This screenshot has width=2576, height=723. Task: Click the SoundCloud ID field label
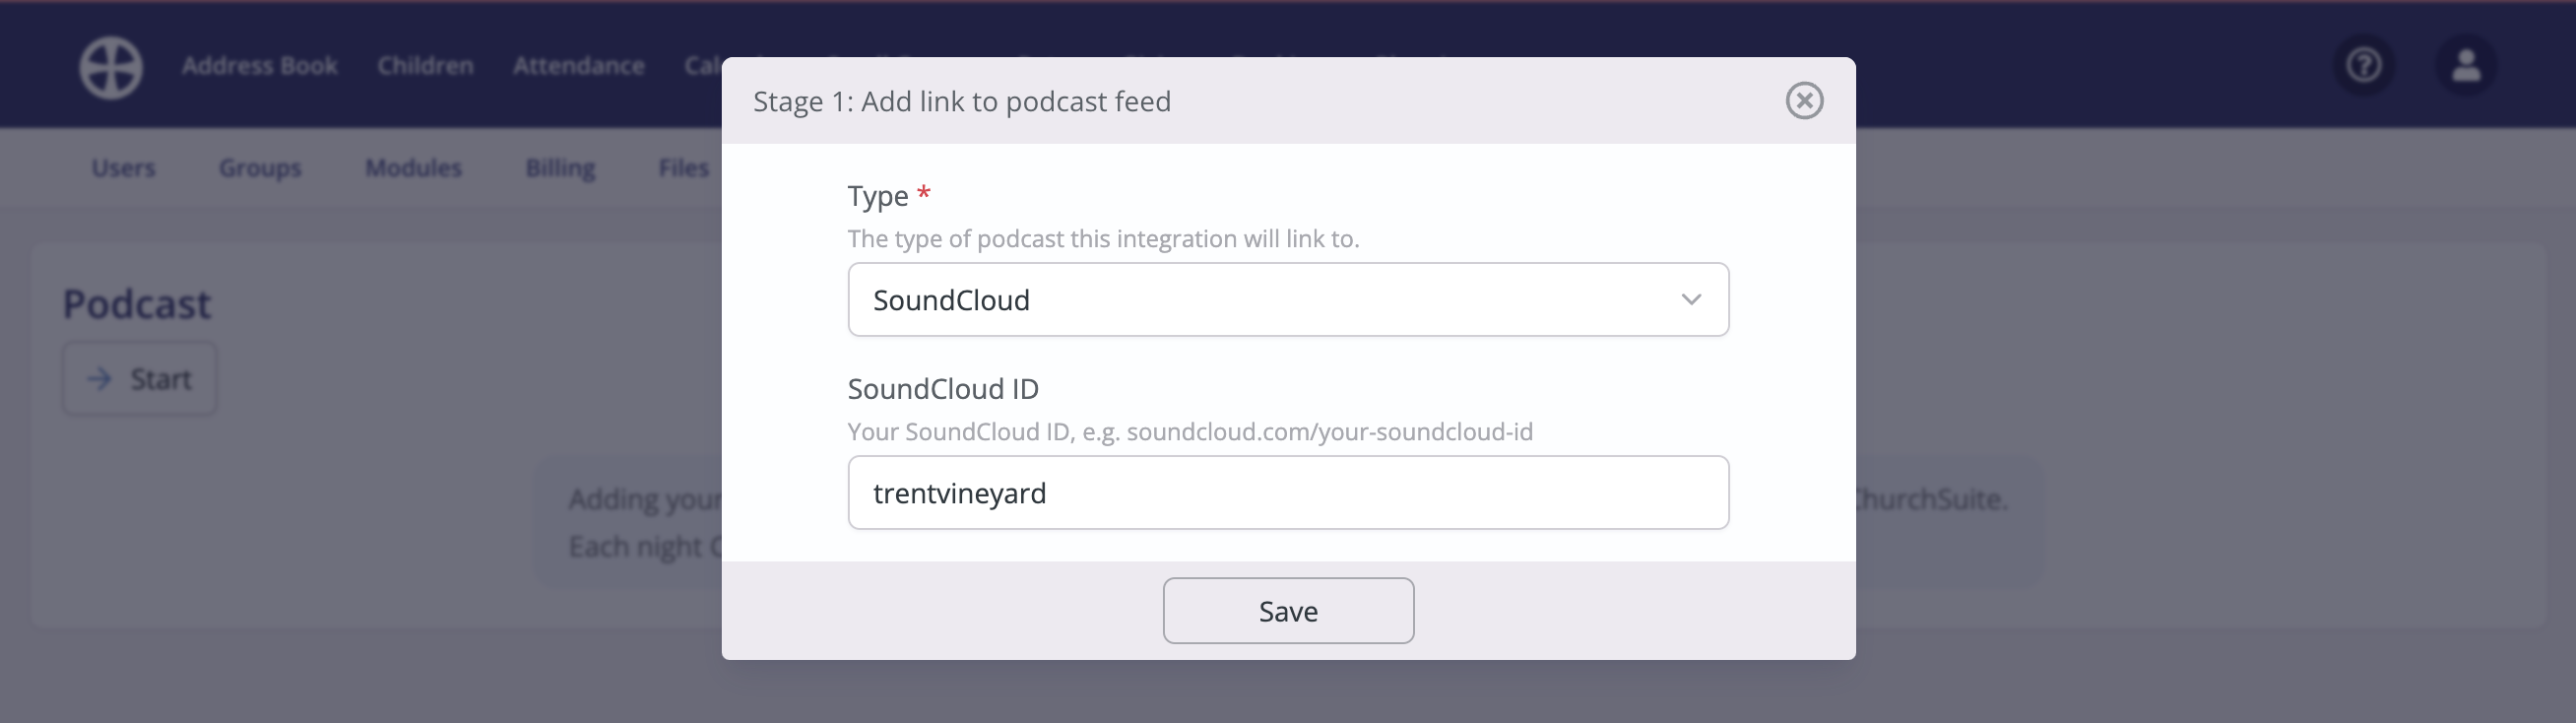click(943, 389)
